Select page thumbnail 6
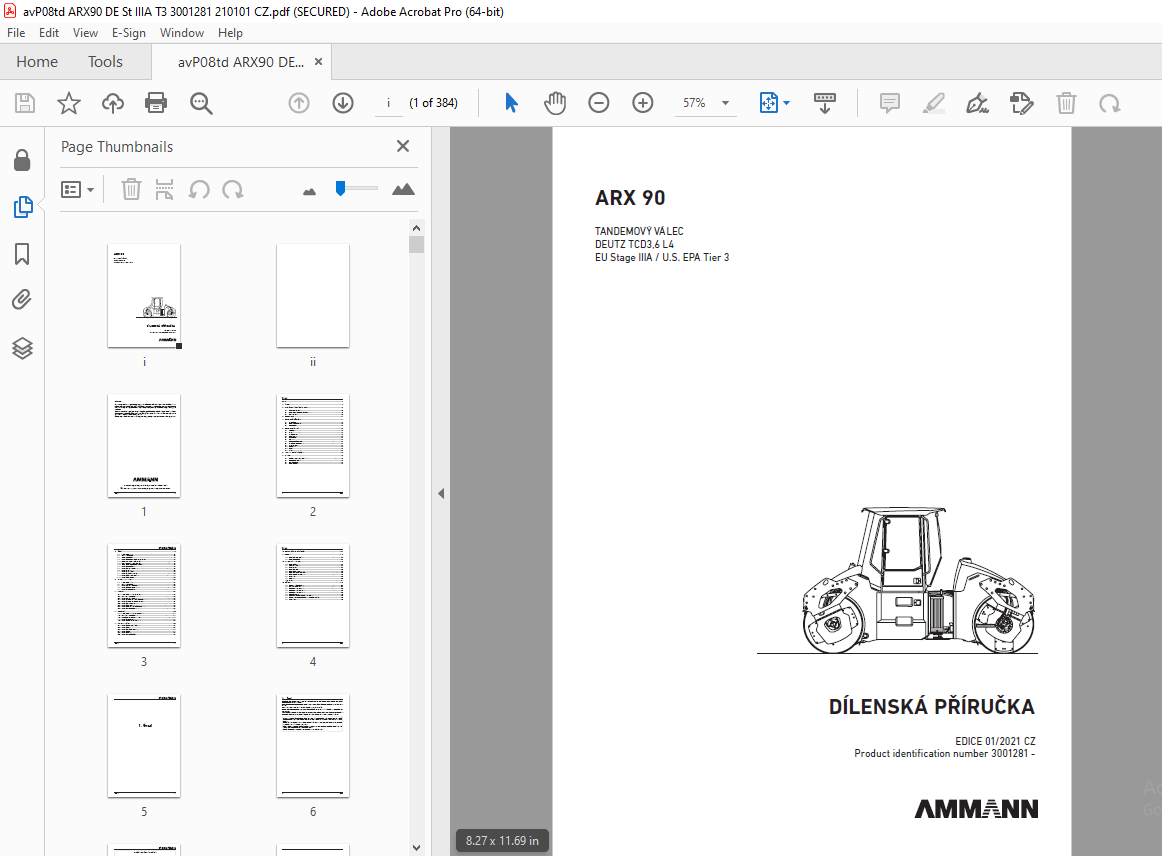The width and height of the screenshot is (1162, 856). (313, 746)
